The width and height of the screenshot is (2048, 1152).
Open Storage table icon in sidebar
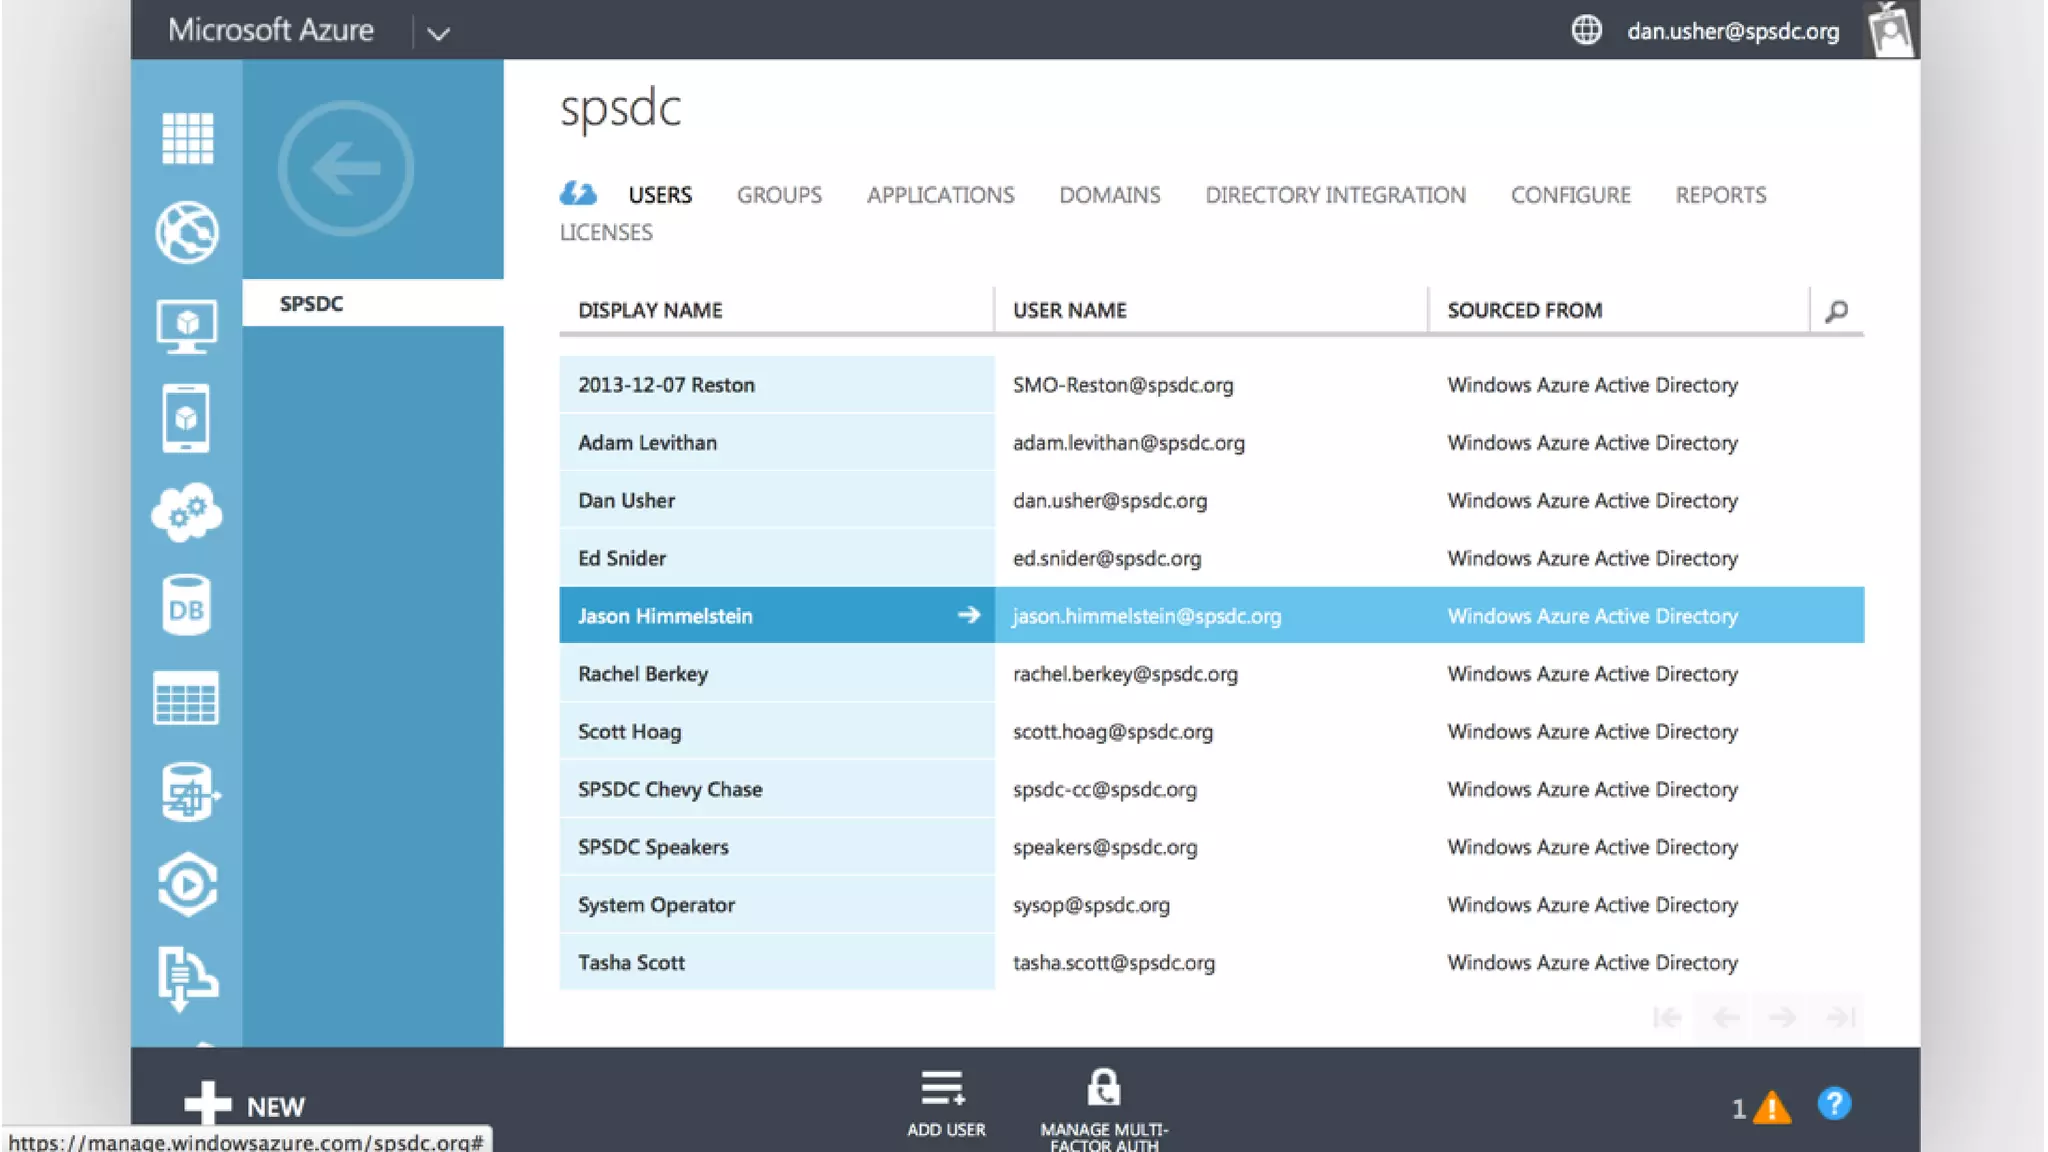click(x=187, y=698)
